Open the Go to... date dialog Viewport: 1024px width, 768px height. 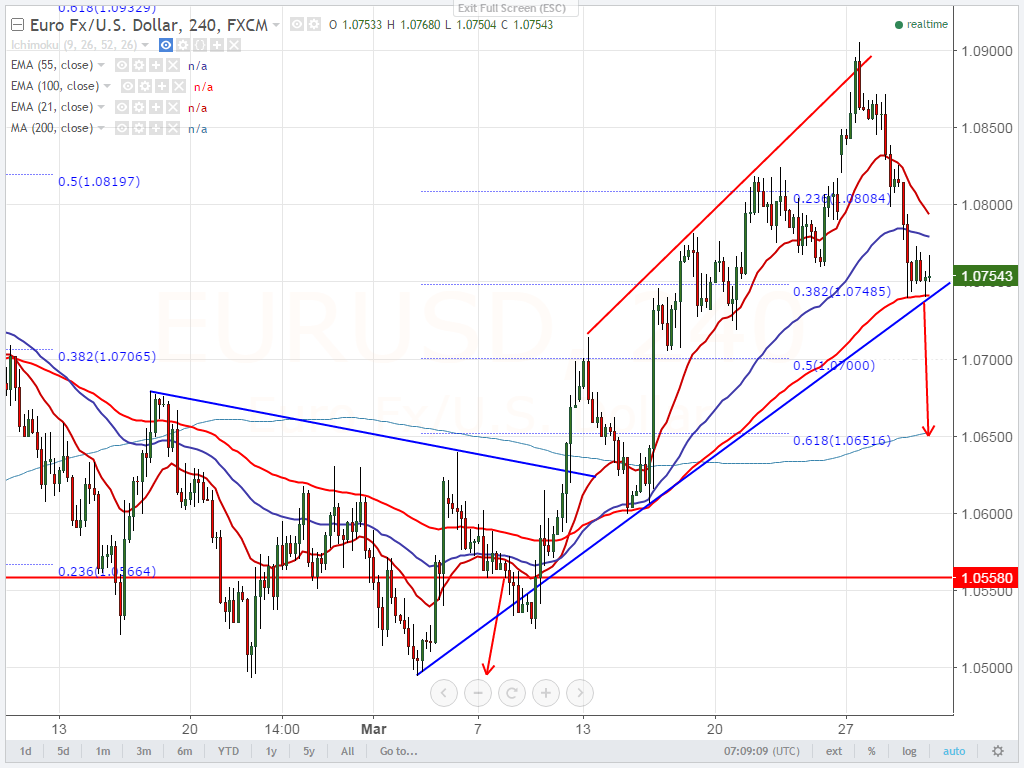[398, 751]
